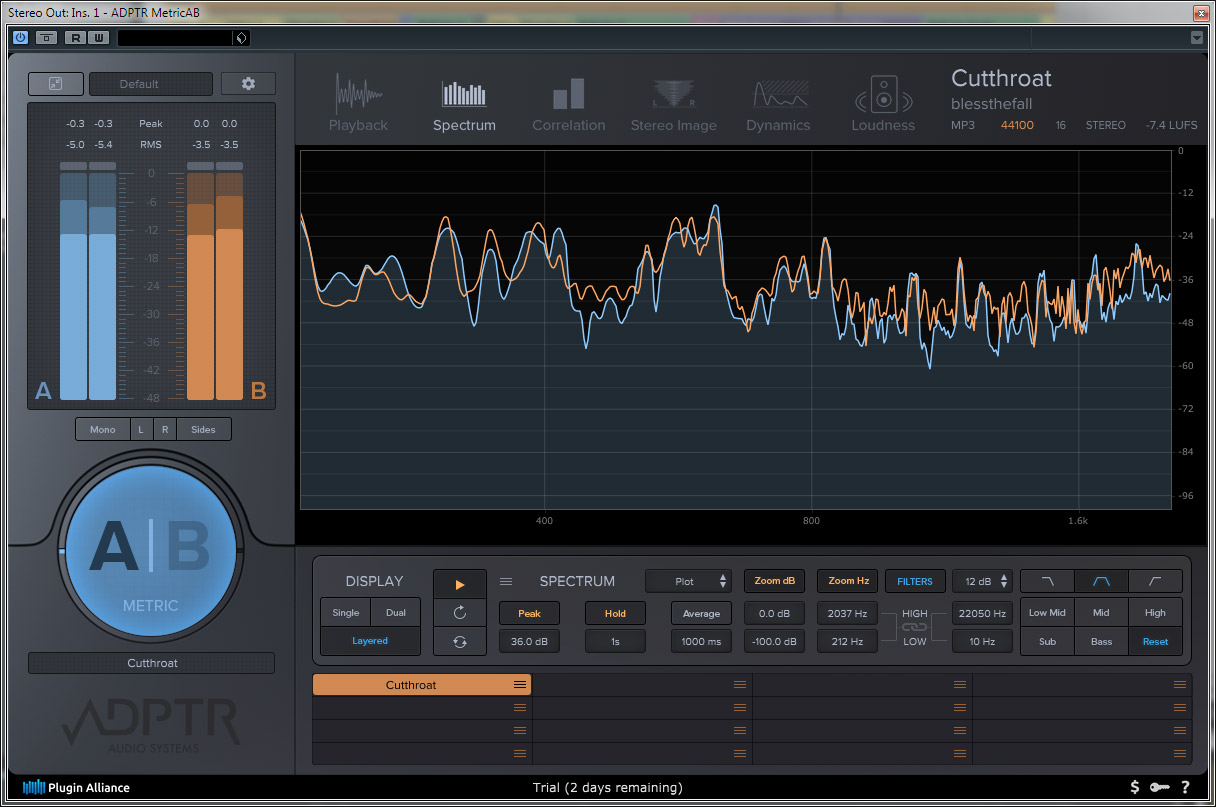Click the Bass band preset
This screenshot has width=1216, height=807.
tap(1101, 642)
